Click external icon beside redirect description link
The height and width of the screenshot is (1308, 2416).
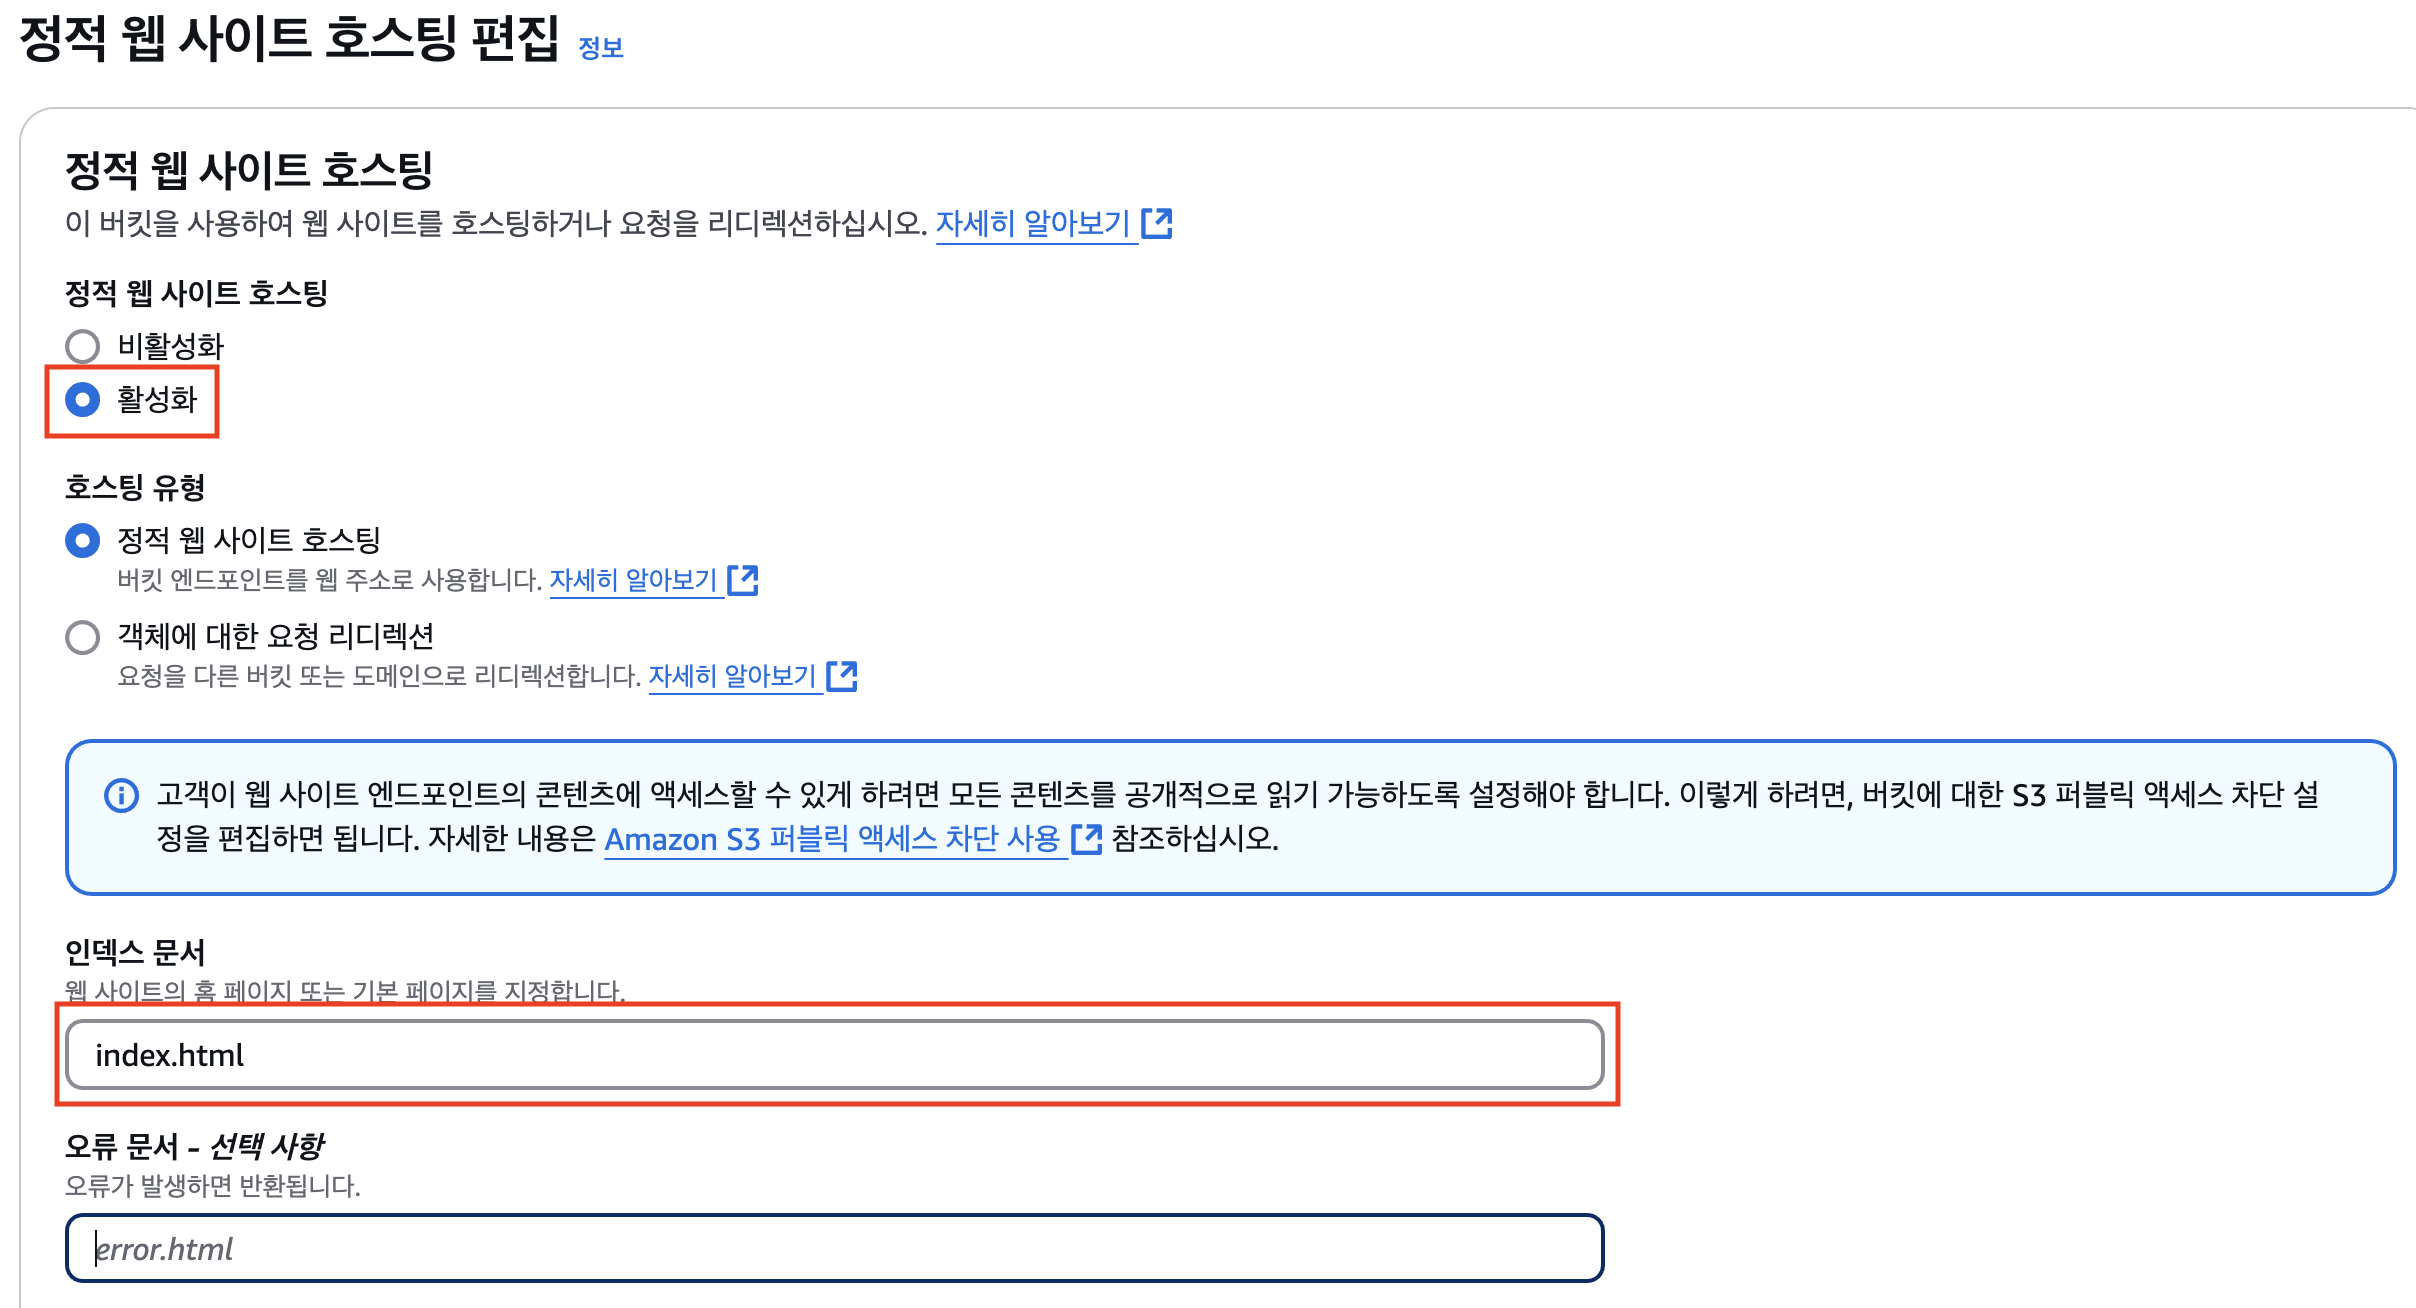pyautogui.click(x=842, y=676)
